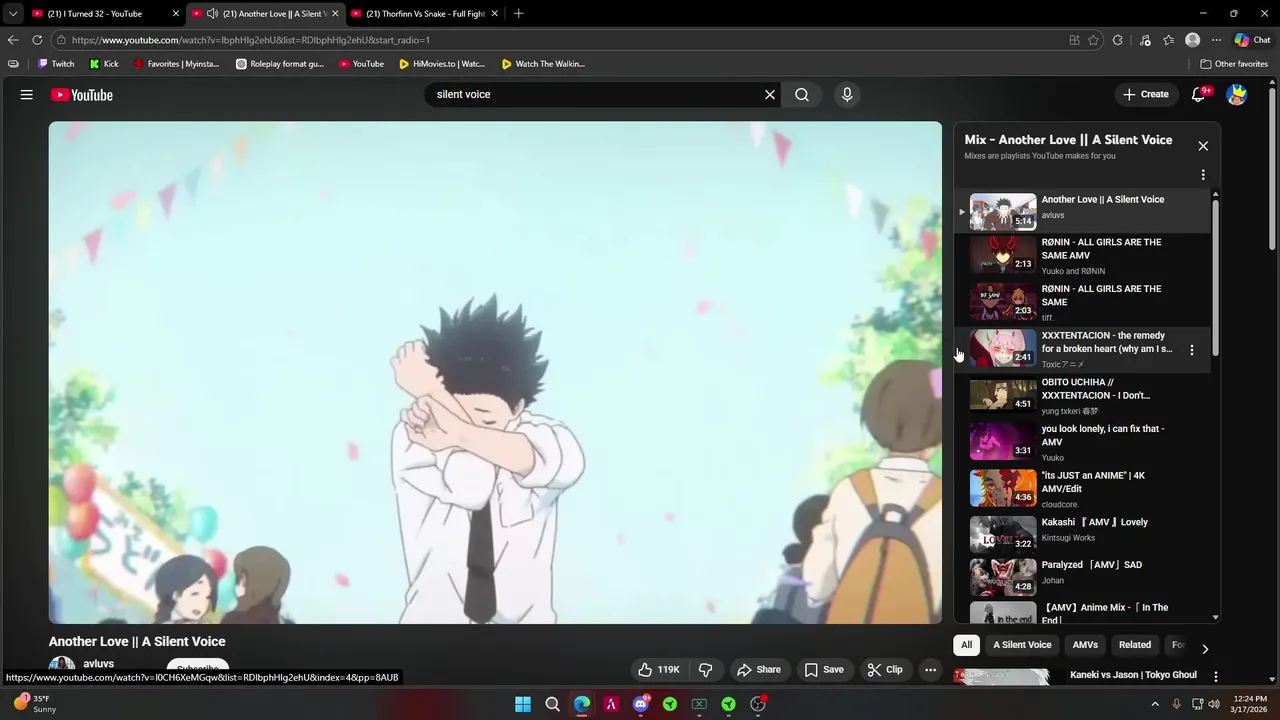Image resolution: width=1280 pixels, height=720 pixels.
Task: Open the browser profile icon
Action: (x=1192, y=40)
